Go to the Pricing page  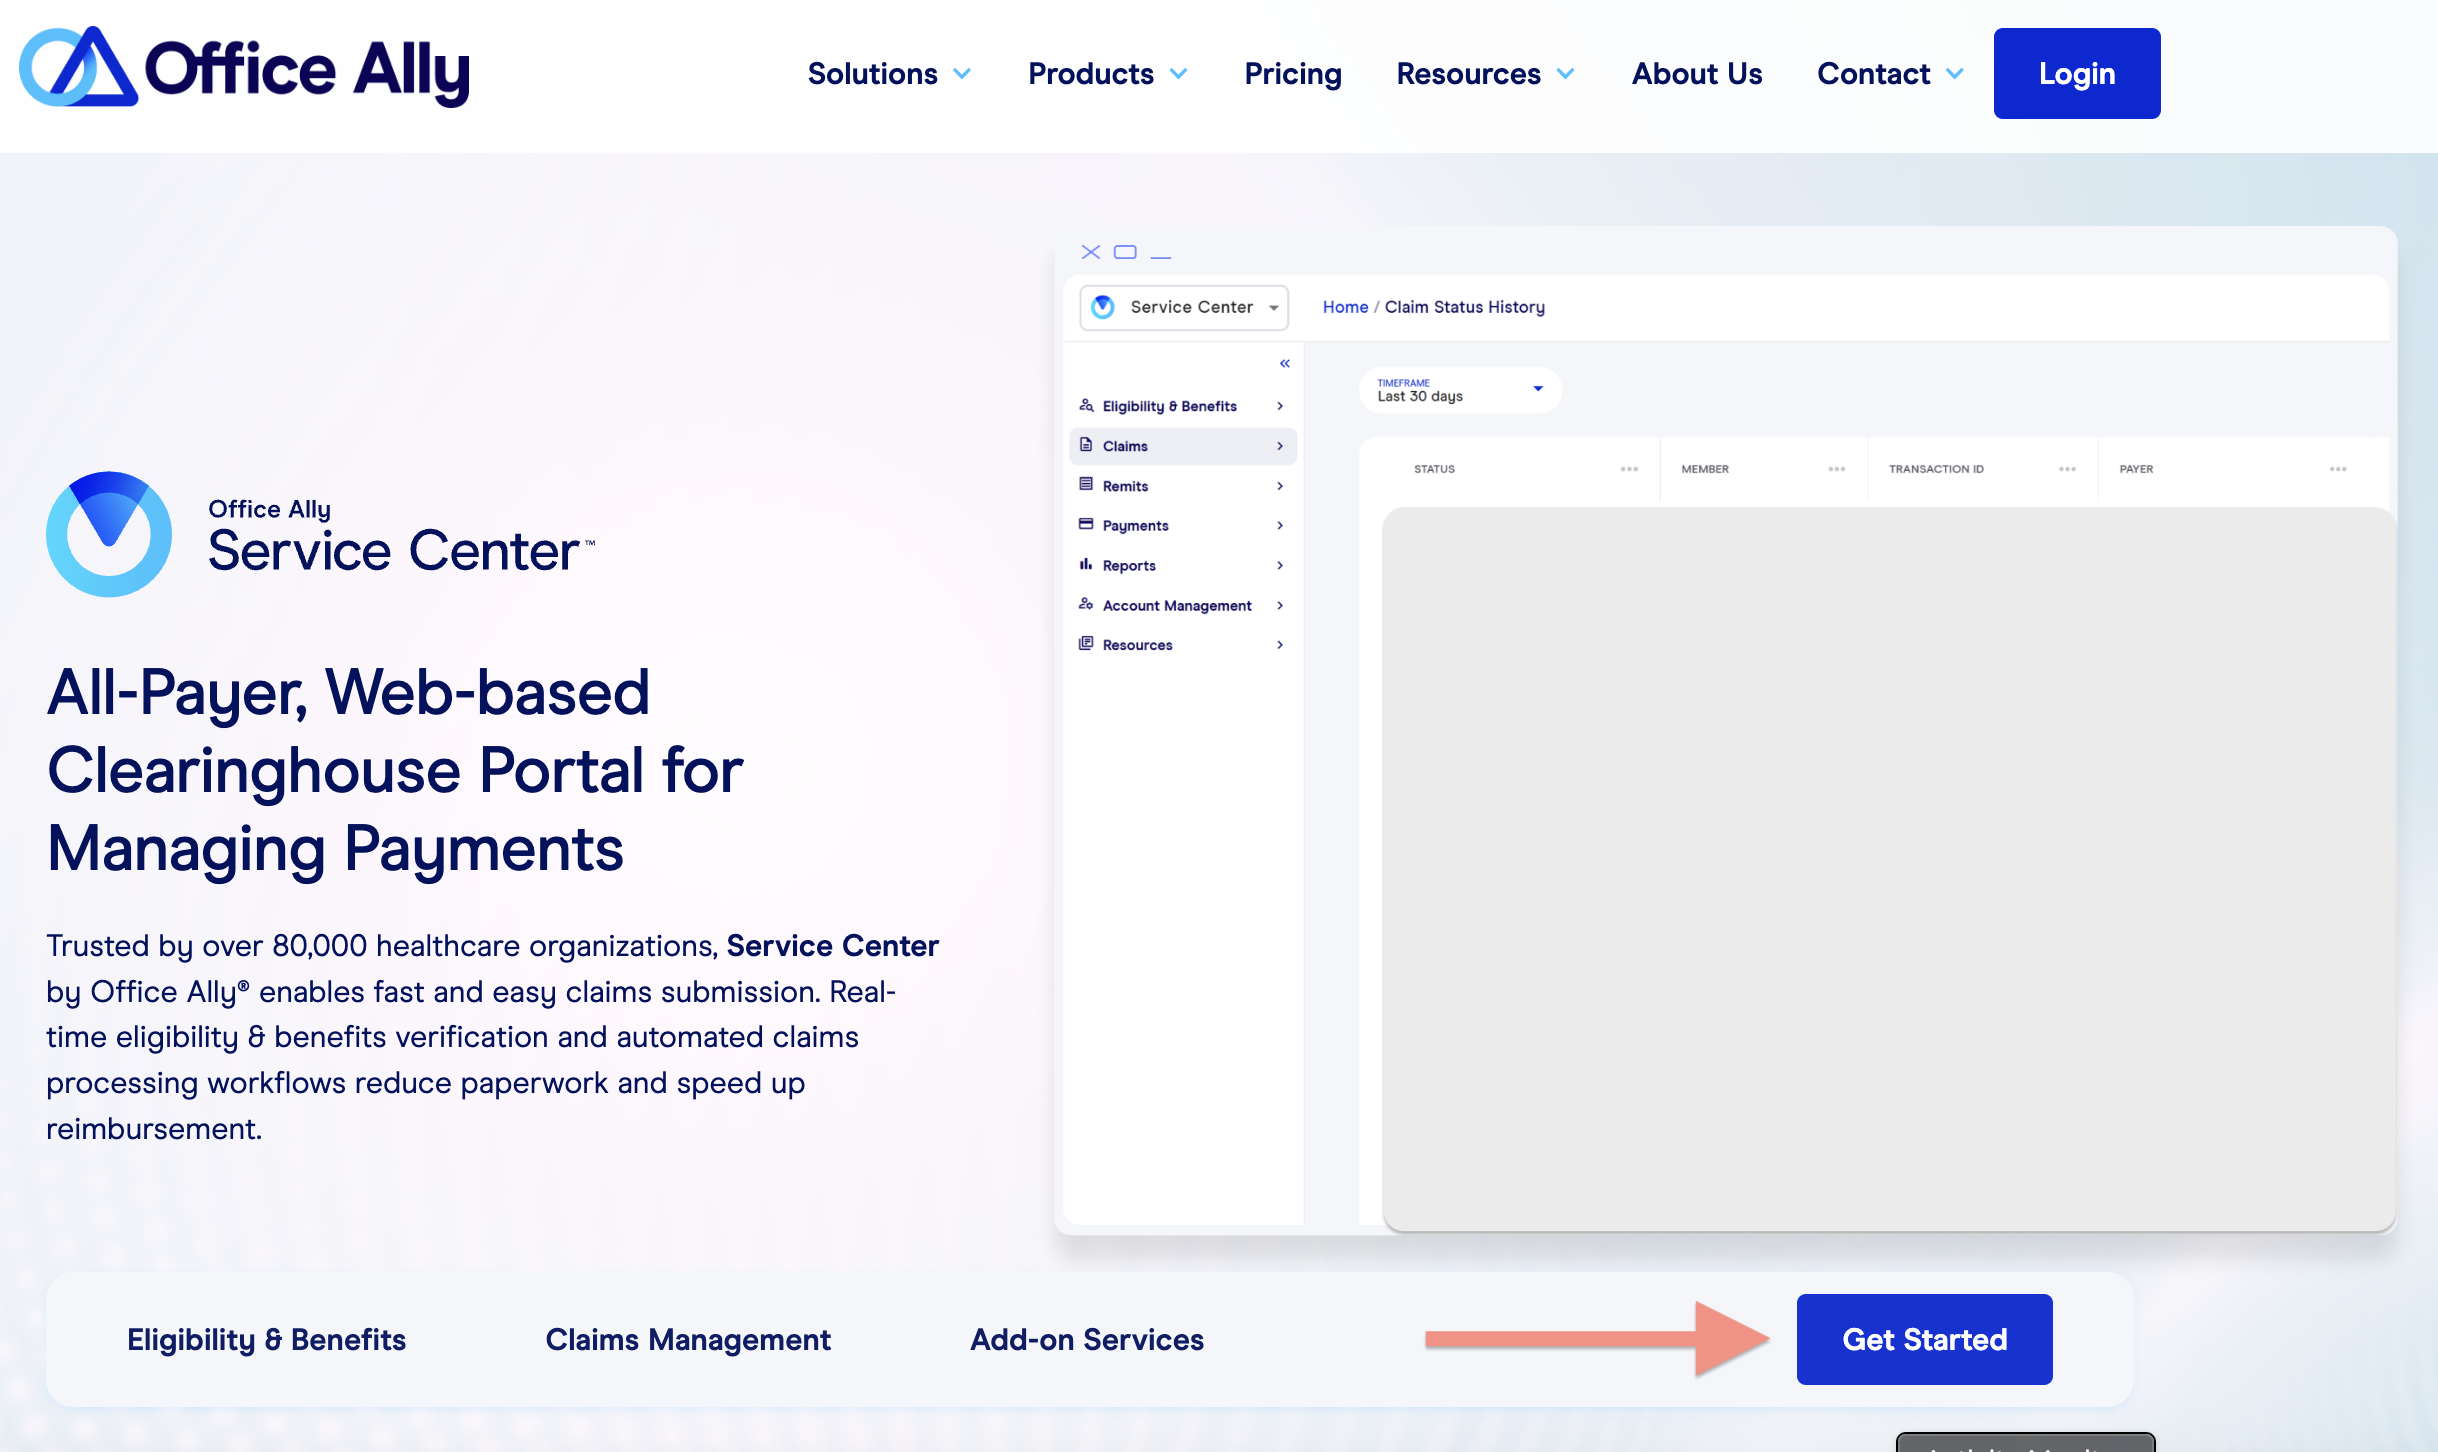pos(1292,74)
